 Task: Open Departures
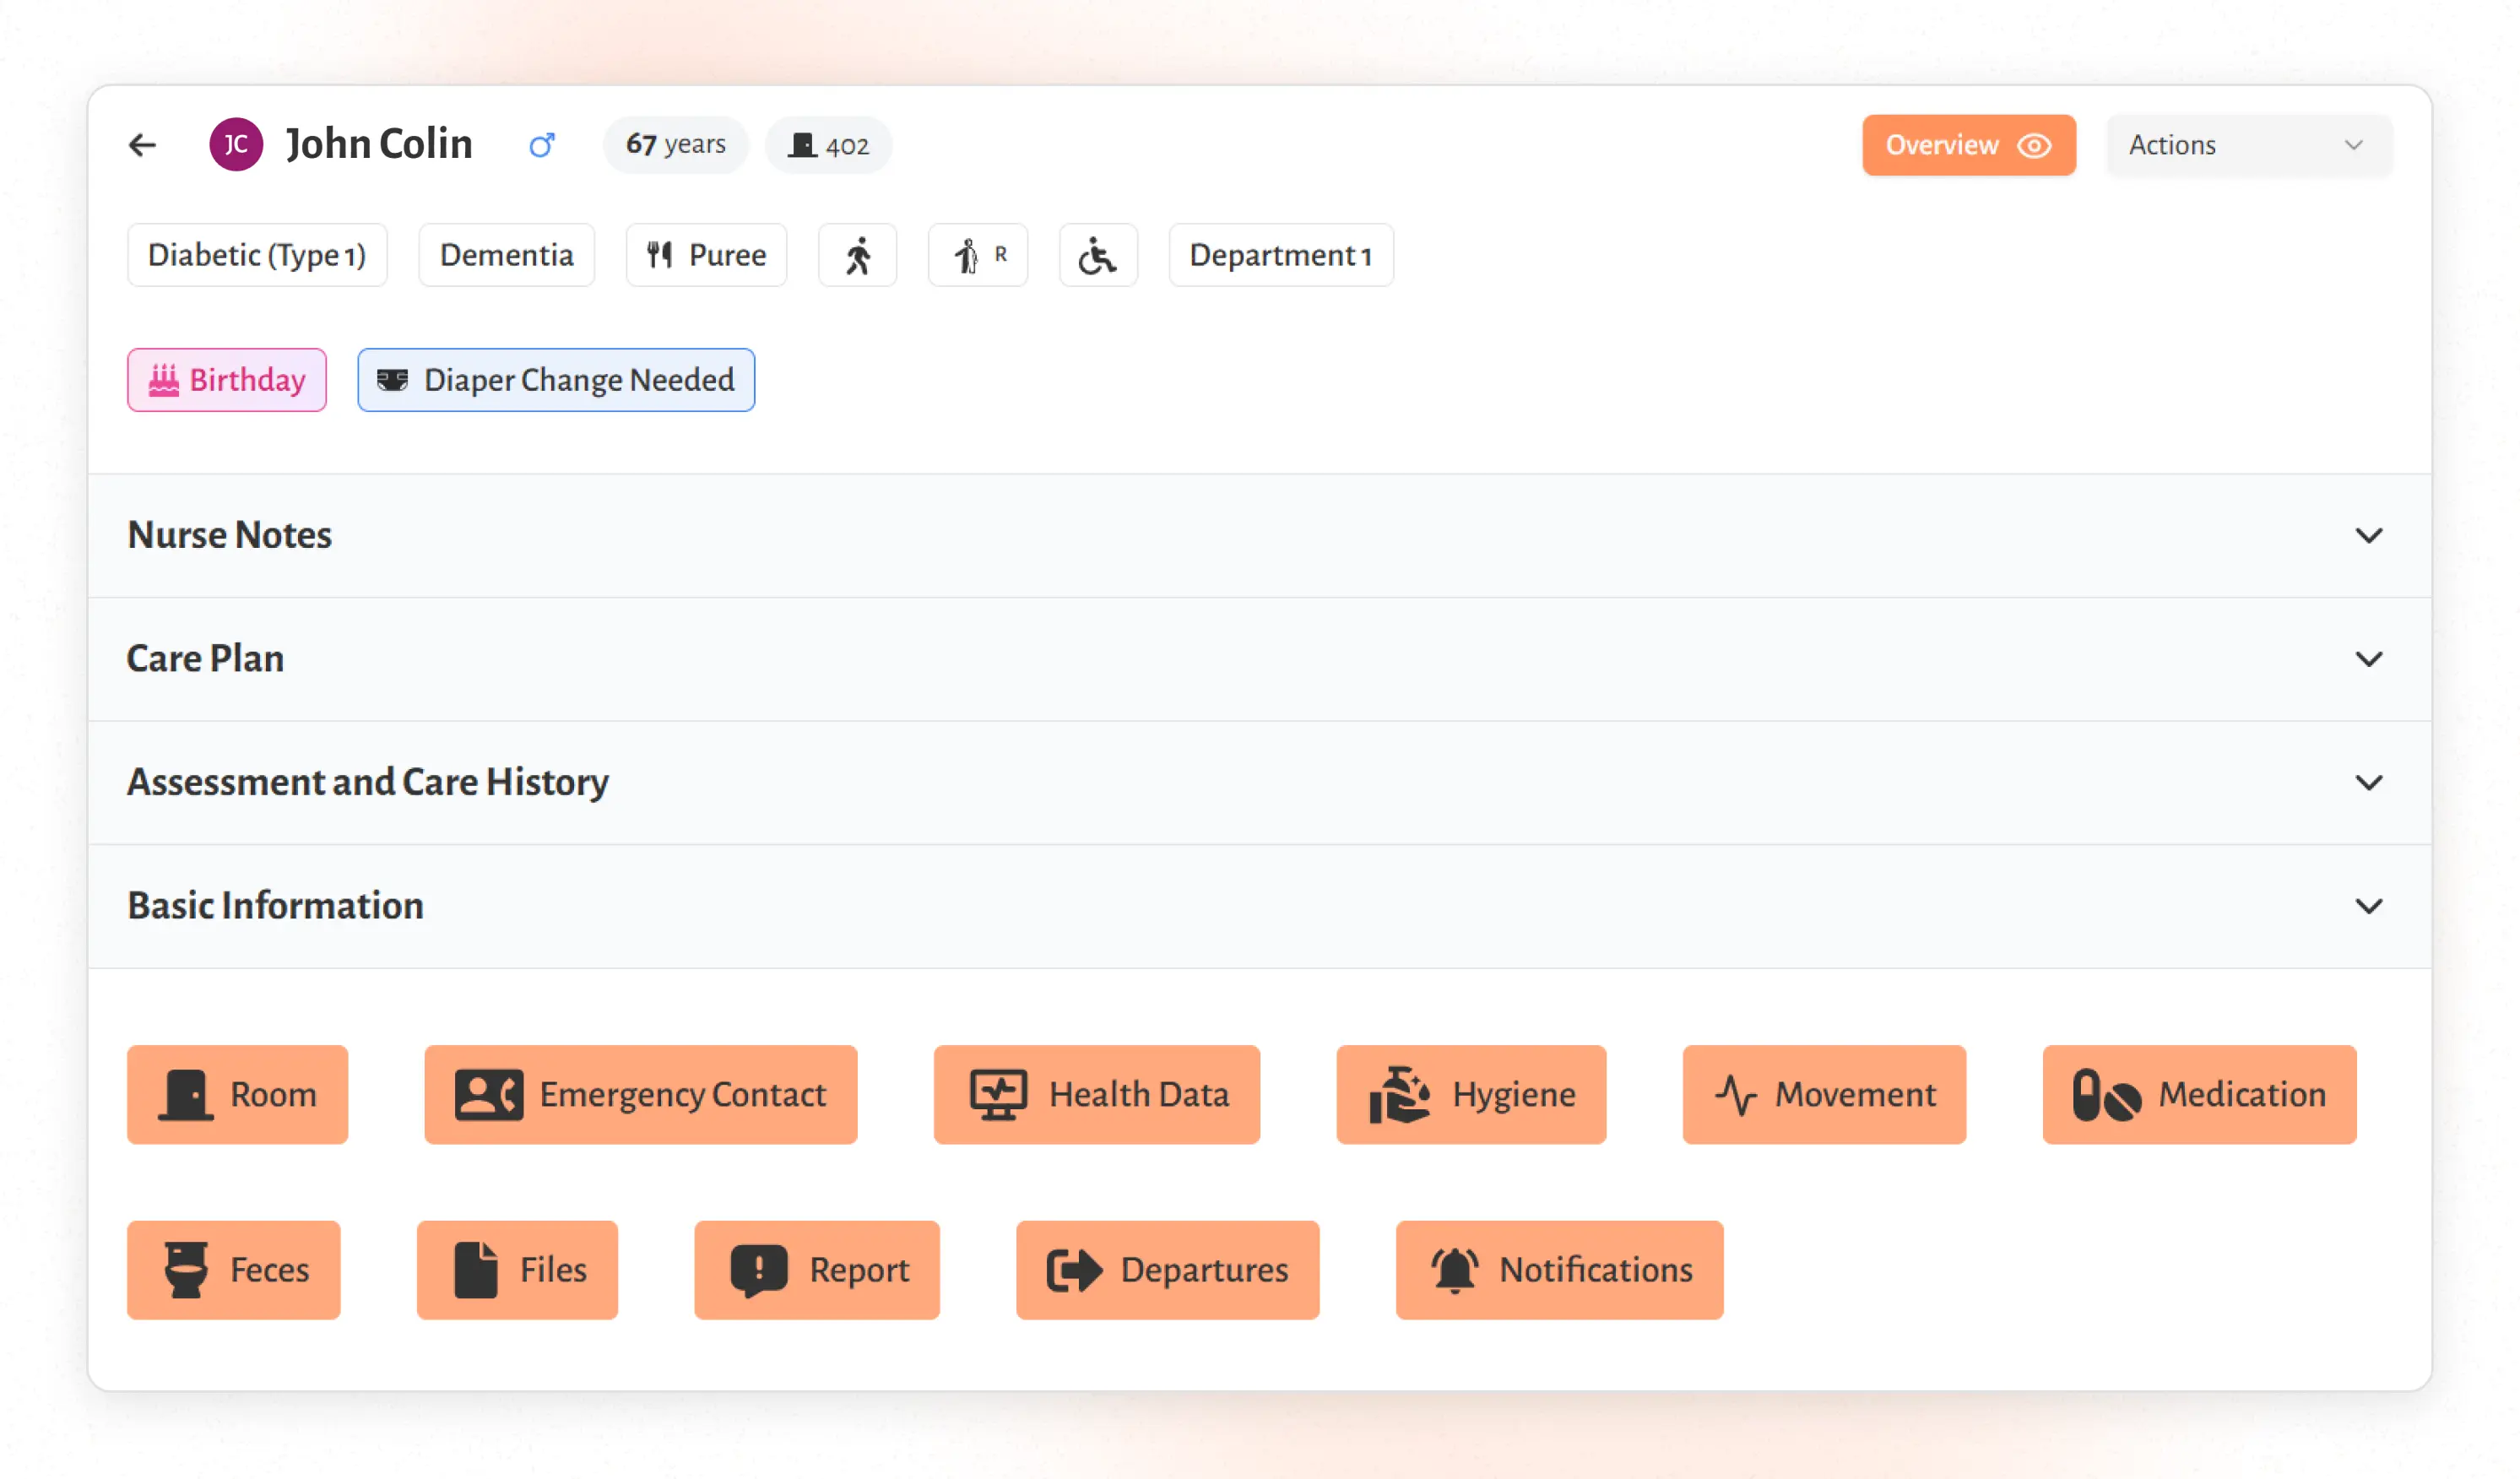(x=1167, y=1270)
